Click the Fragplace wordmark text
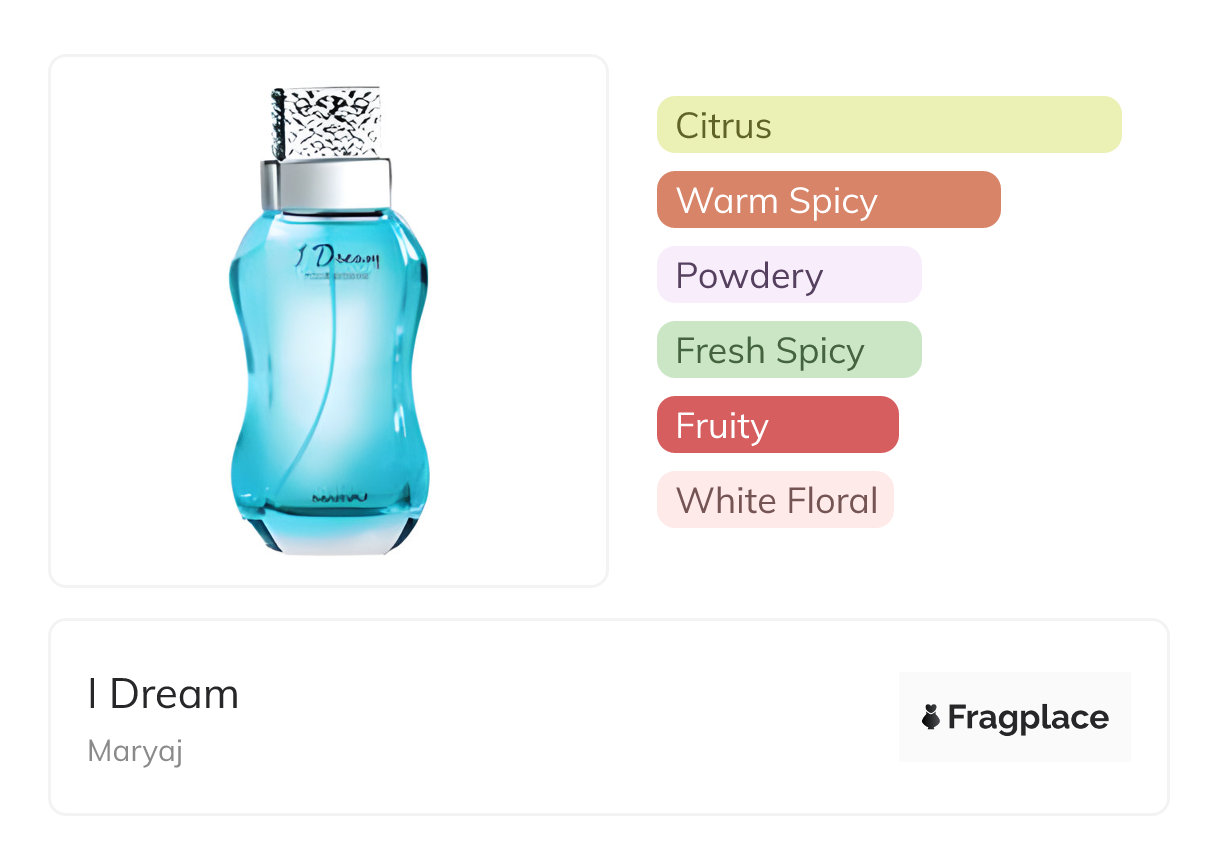Viewport: 1218px width, 864px height. click(1028, 718)
